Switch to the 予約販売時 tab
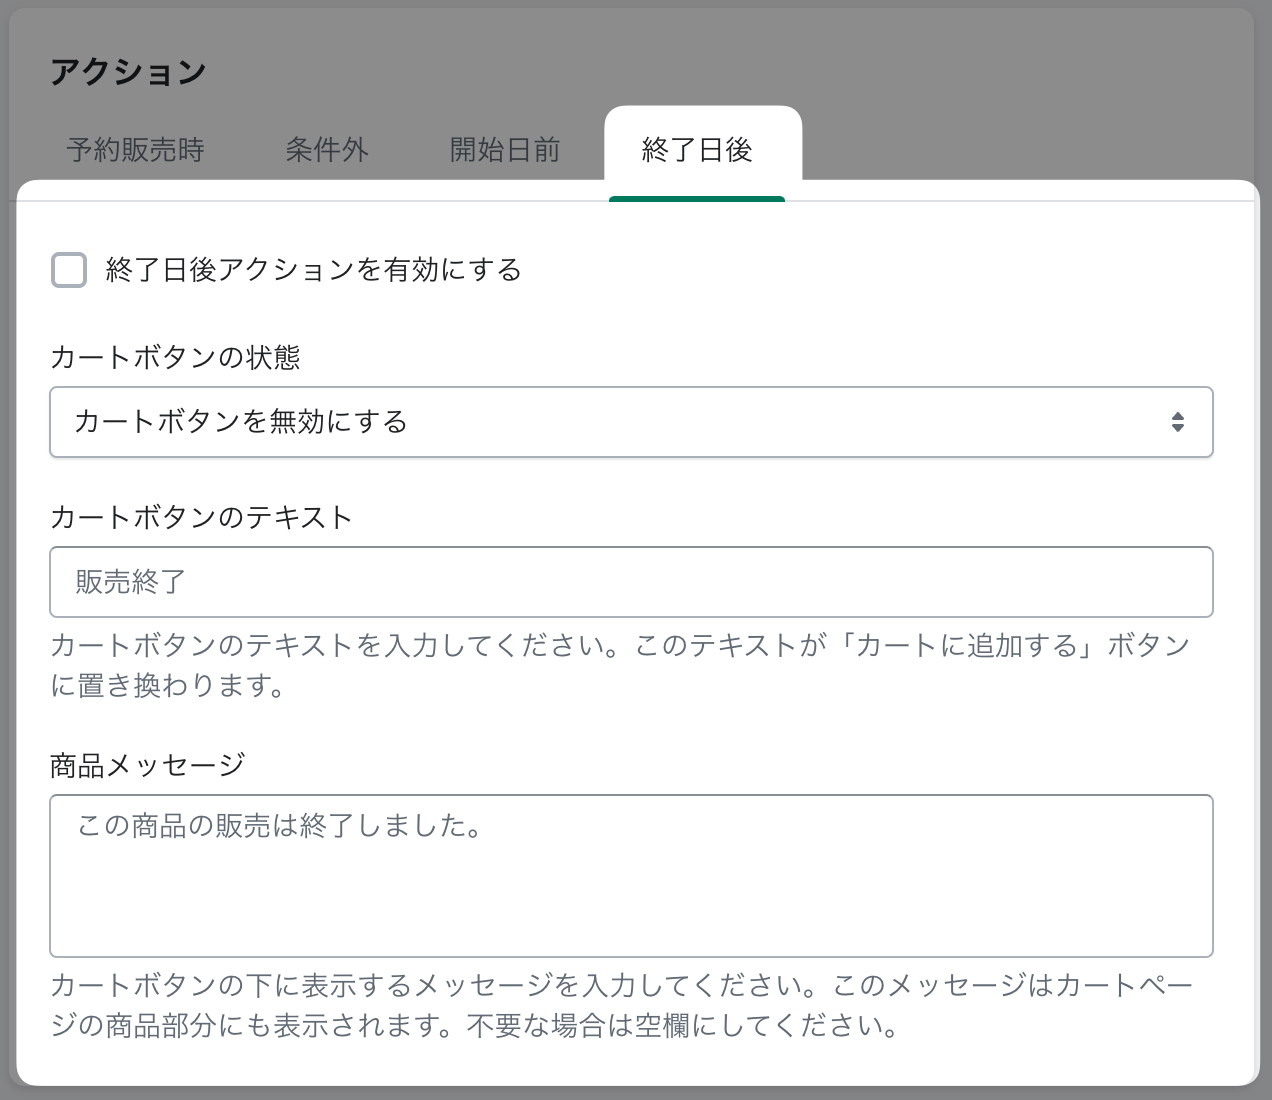This screenshot has width=1272, height=1100. click(135, 150)
